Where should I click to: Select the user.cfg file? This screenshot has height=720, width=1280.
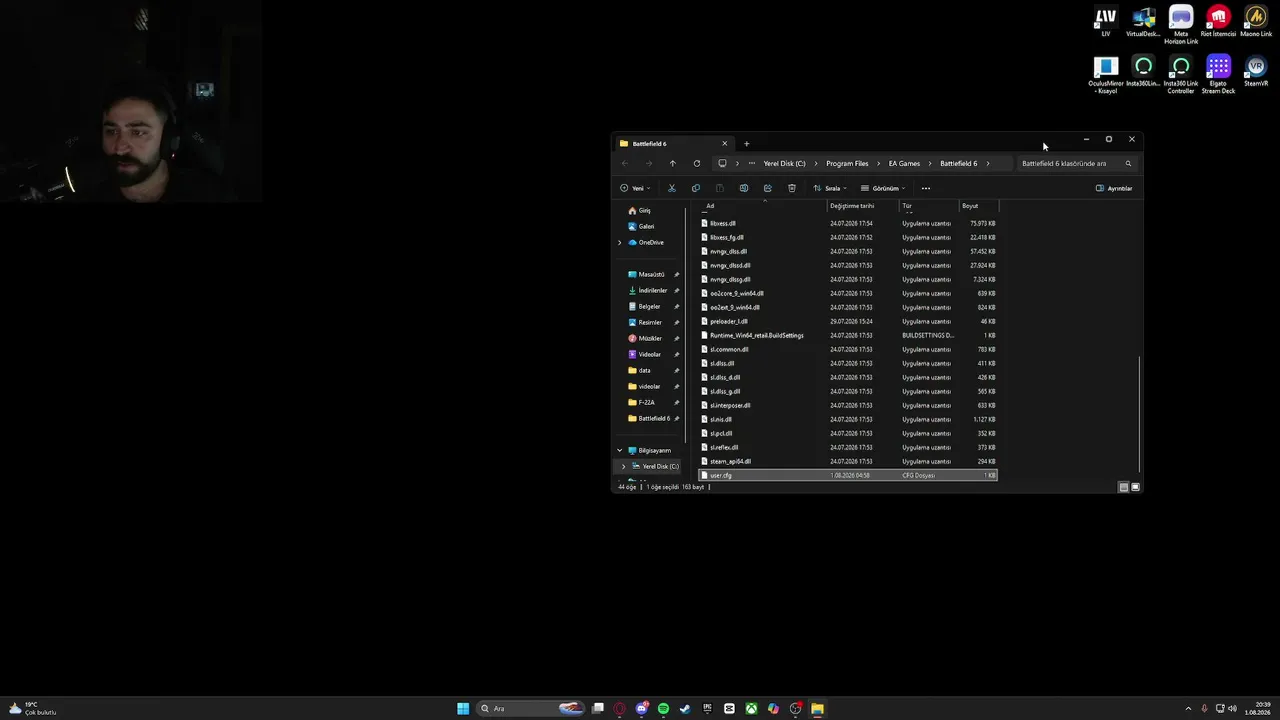tap(848, 476)
